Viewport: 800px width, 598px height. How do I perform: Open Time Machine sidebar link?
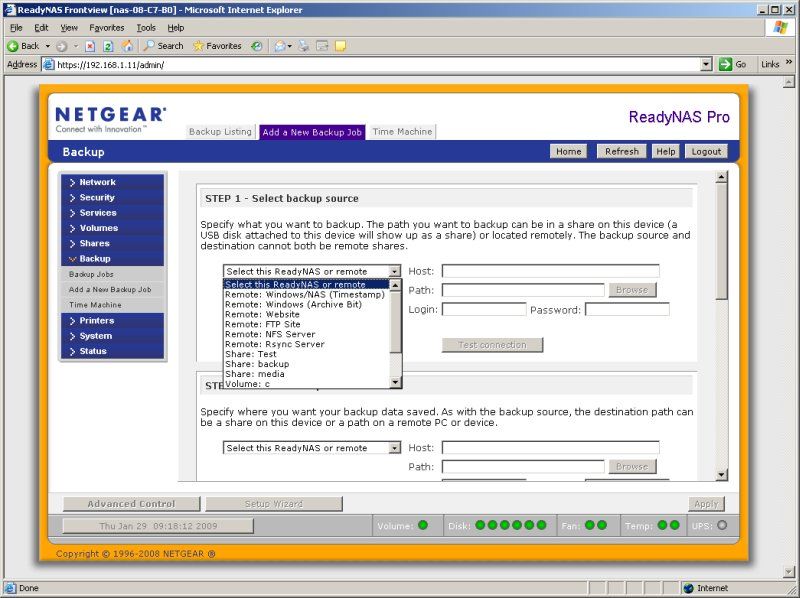coord(95,305)
